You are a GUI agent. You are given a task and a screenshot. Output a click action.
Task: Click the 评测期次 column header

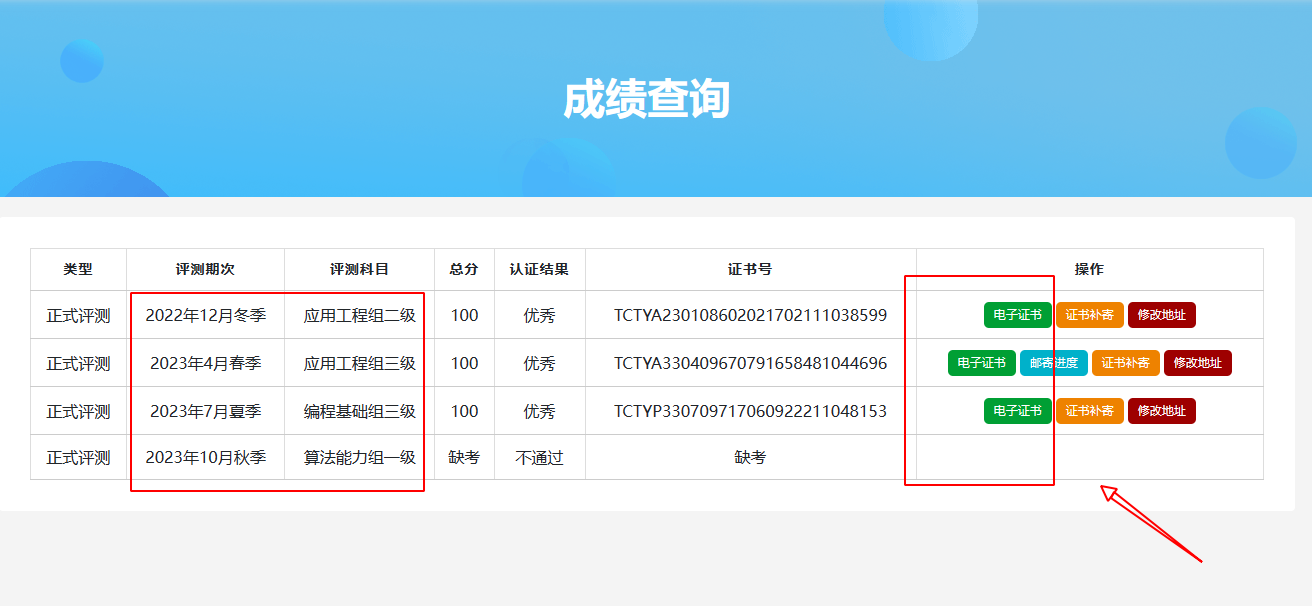pyautogui.click(x=205, y=270)
